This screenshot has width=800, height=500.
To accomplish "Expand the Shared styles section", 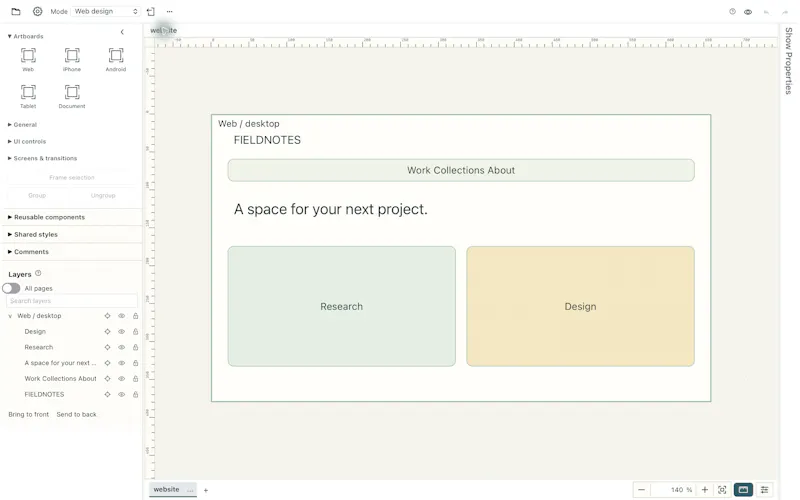I will click(x=33, y=234).
